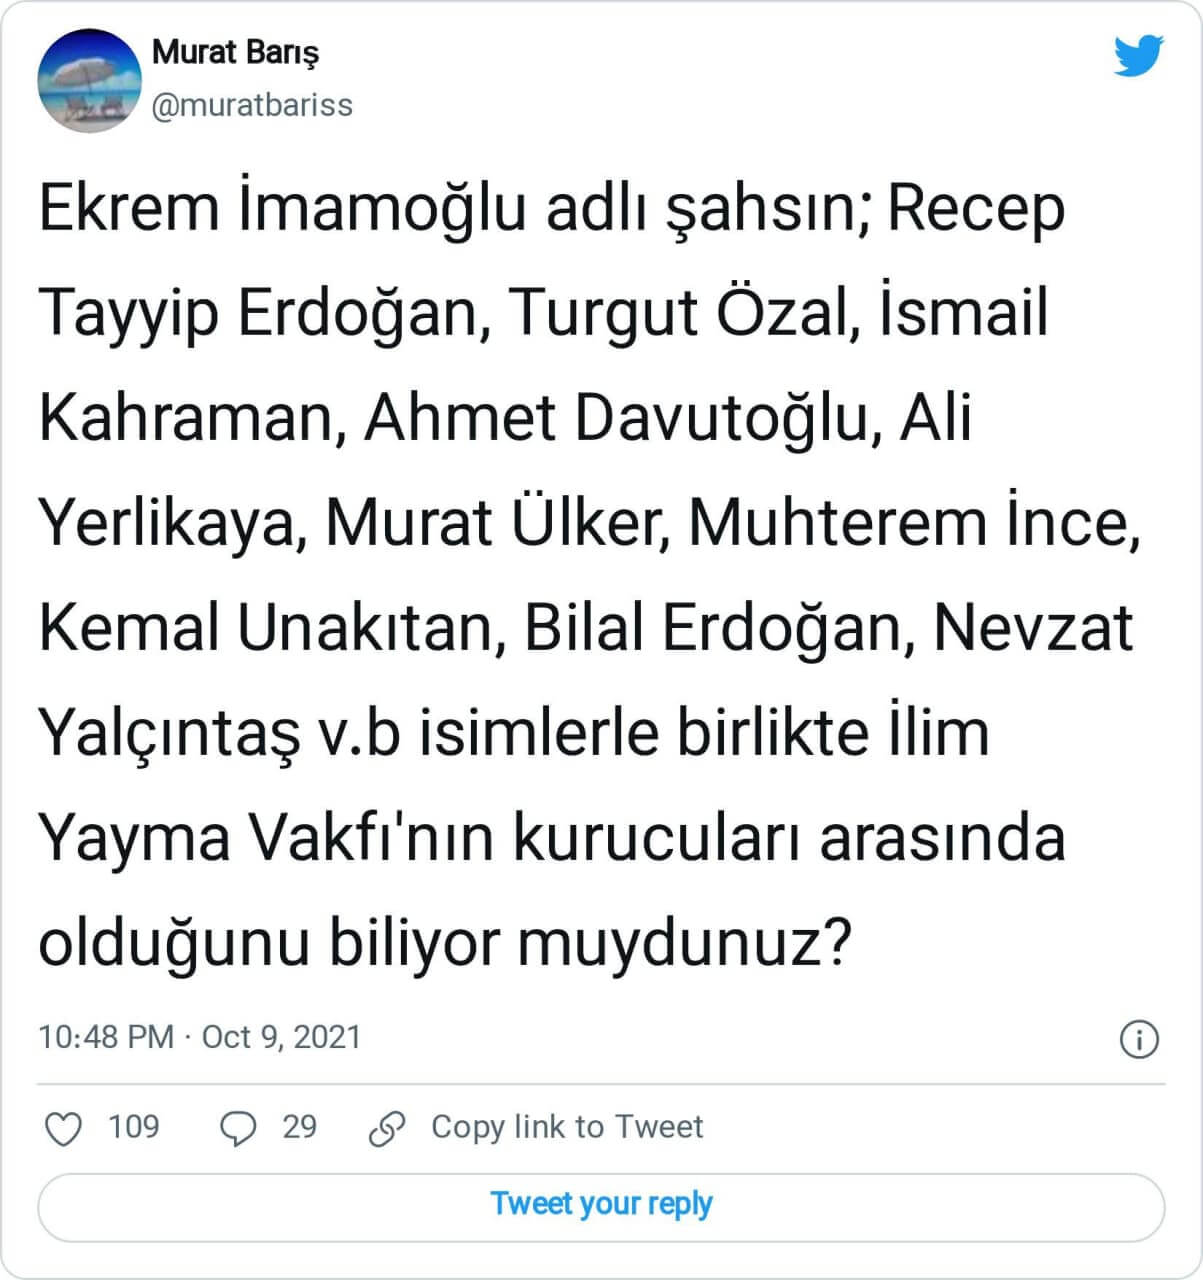Select "Copy link to Tweet"
This screenshot has width=1203, height=1280.
click(x=567, y=1127)
